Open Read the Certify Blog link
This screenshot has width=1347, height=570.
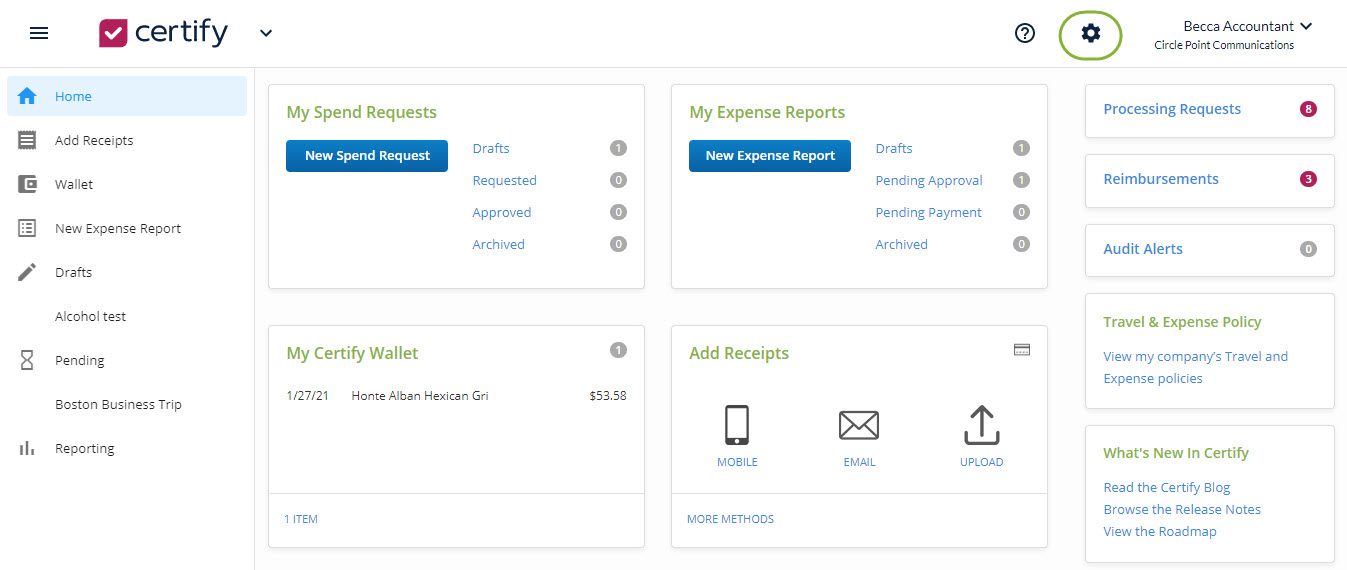1166,488
